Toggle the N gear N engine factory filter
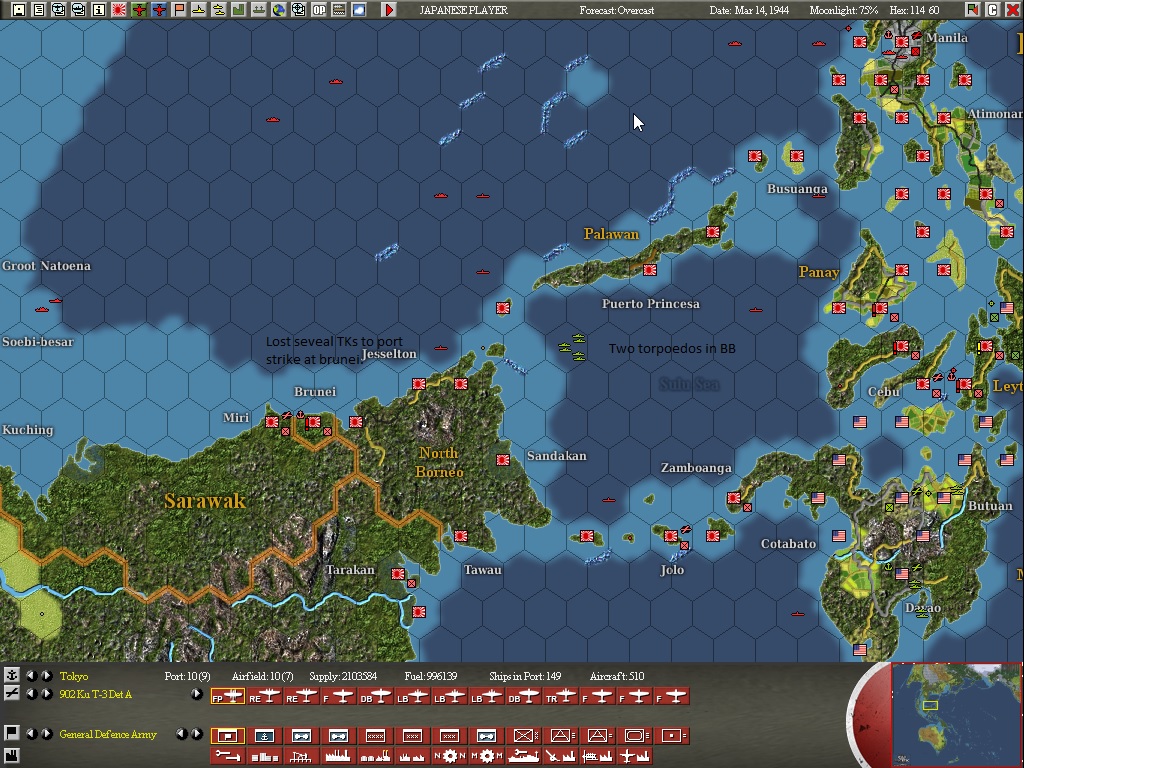1152x768 pixels. point(450,756)
